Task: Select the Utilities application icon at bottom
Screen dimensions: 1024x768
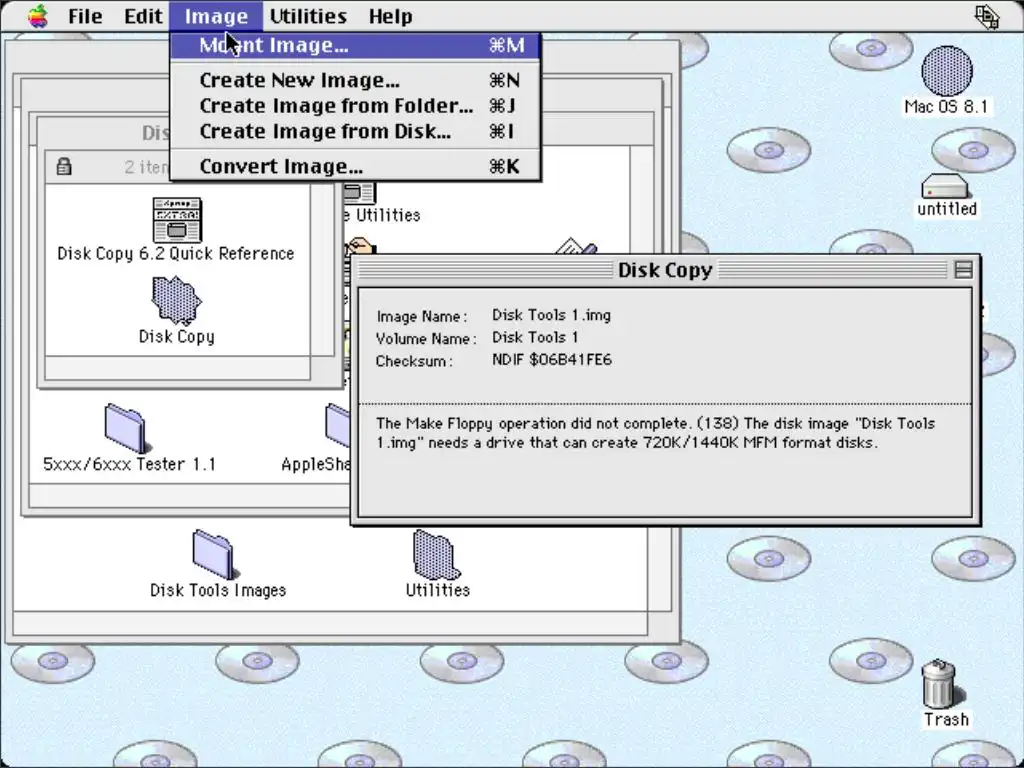Action: pos(437,554)
